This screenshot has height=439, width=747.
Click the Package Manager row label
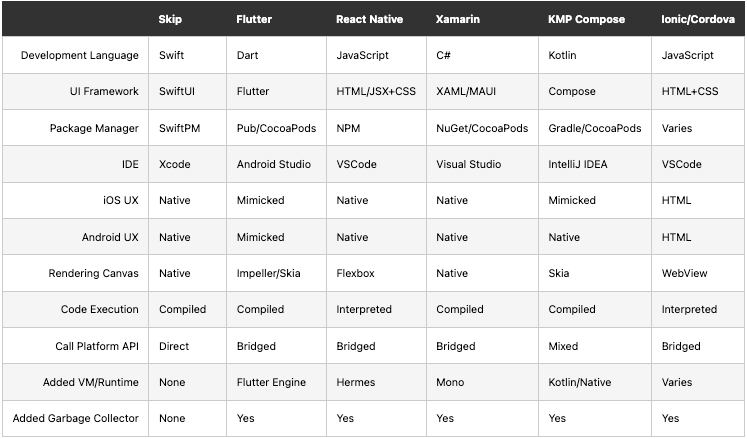[94, 128]
